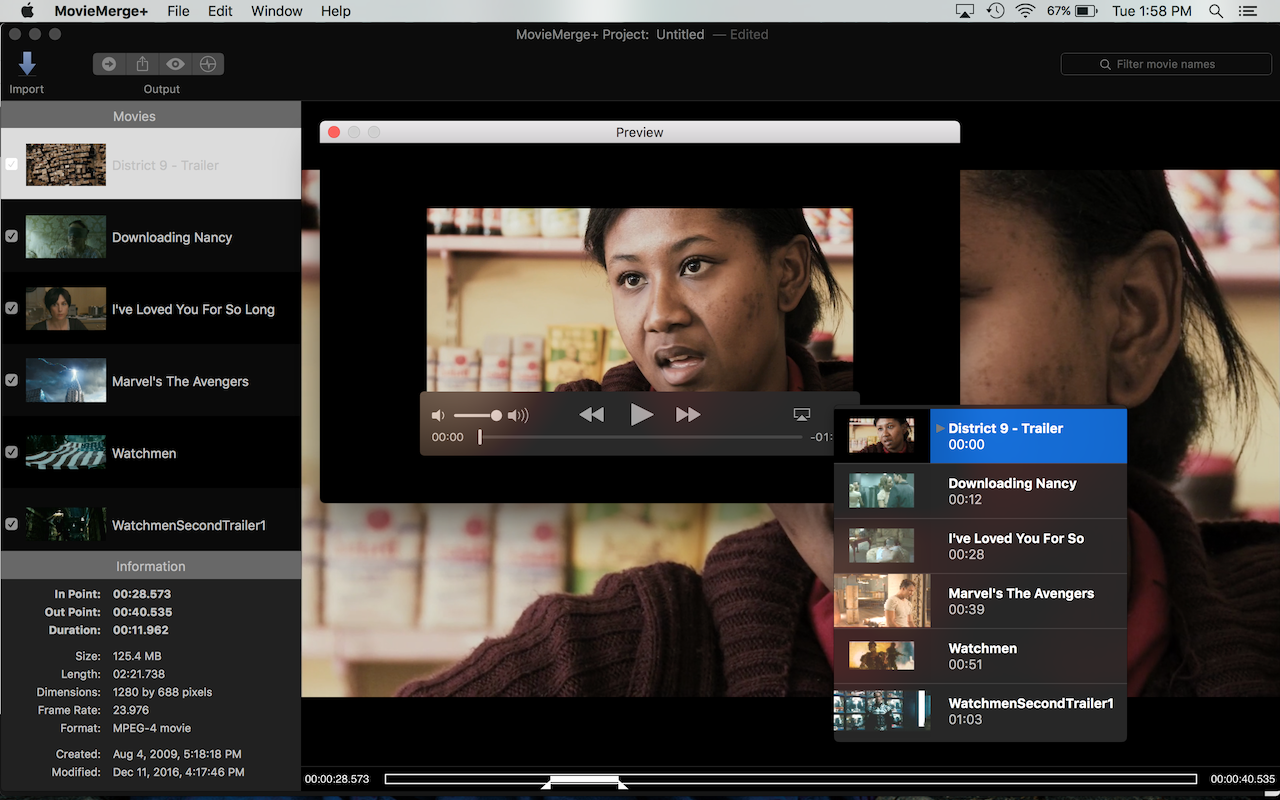Click the rewind button in Preview
Viewport: 1280px width, 800px height.
pyautogui.click(x=592, y=414)
